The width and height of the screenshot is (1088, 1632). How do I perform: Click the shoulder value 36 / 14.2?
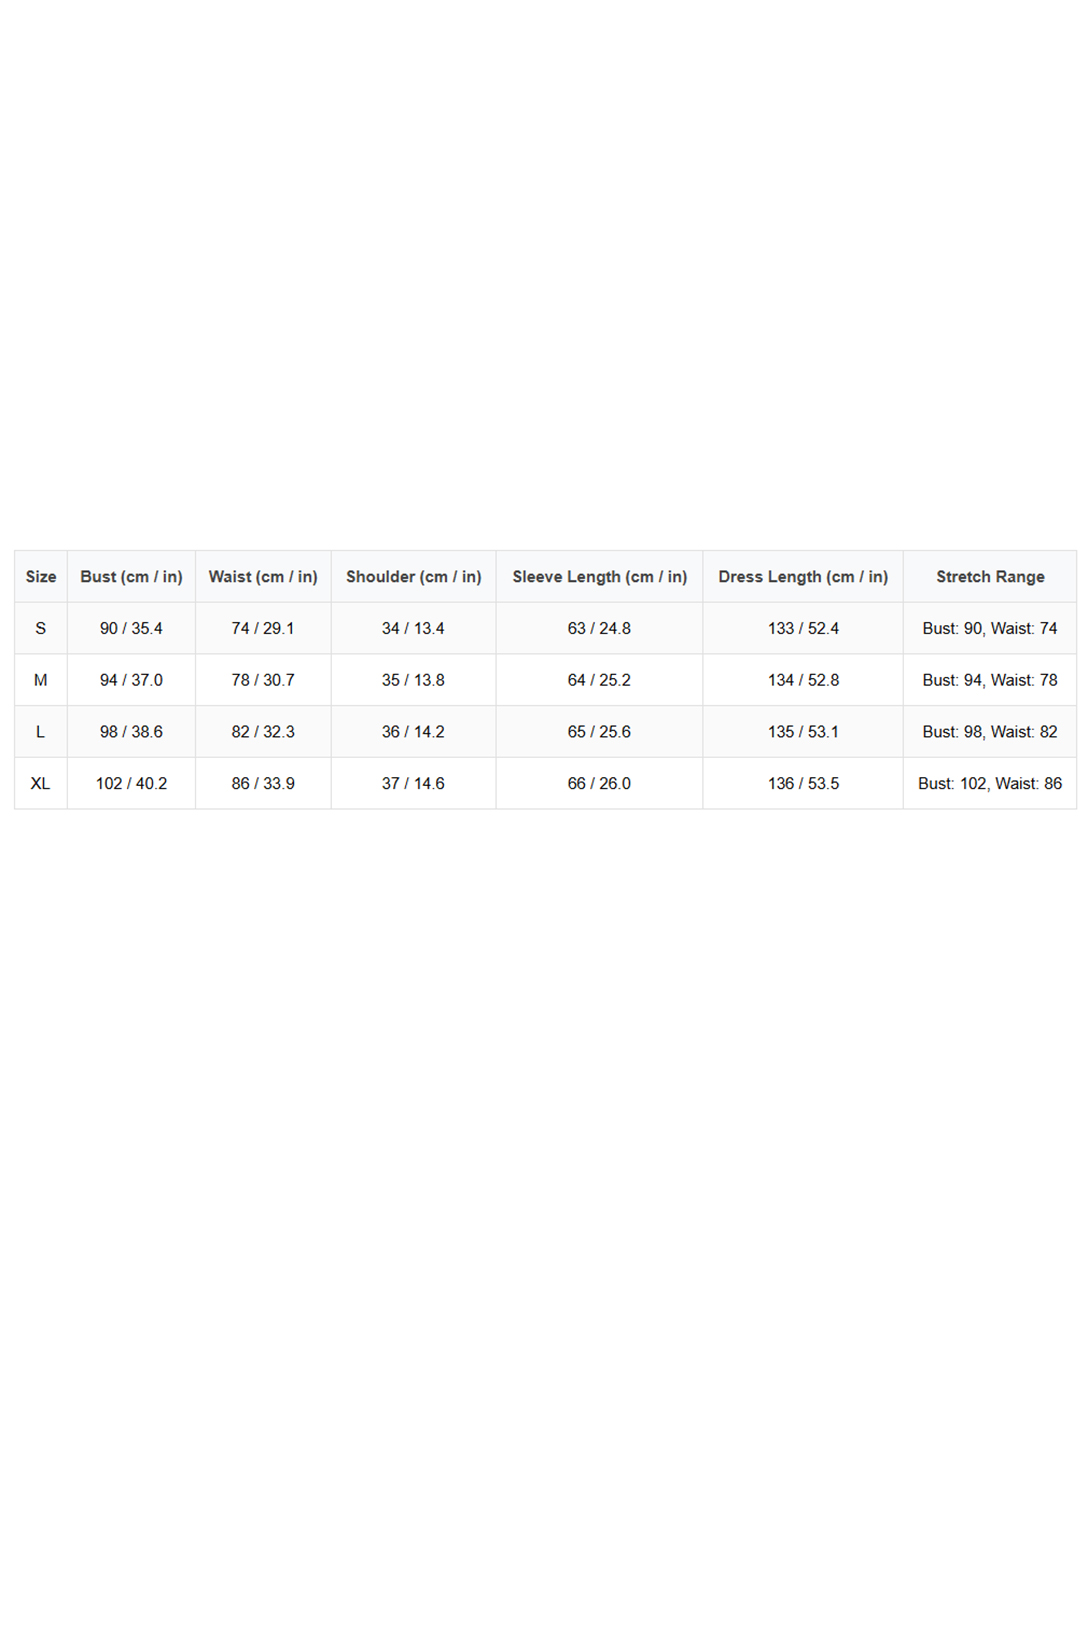413,732
